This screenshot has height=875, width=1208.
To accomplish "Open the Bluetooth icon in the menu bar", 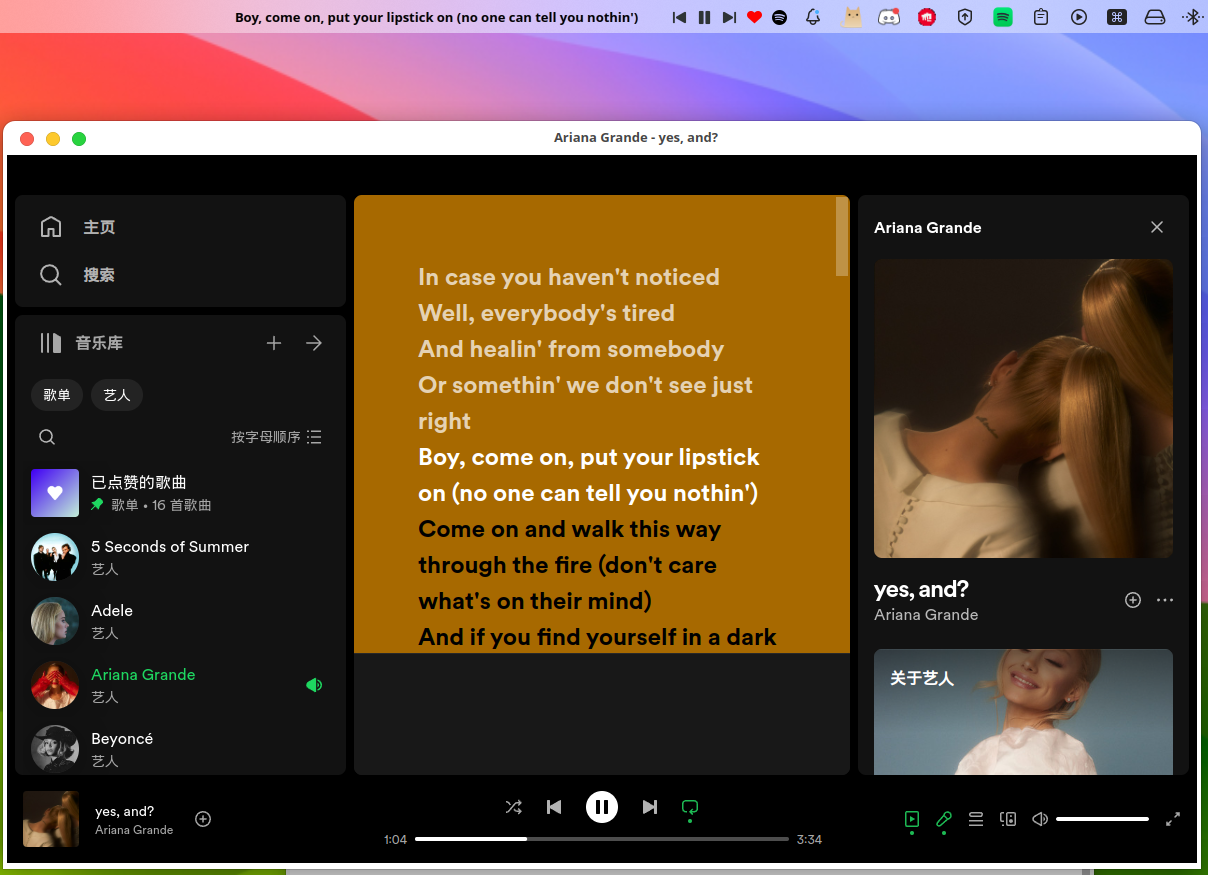I will pyautogui.click(x=1192, y=17).
